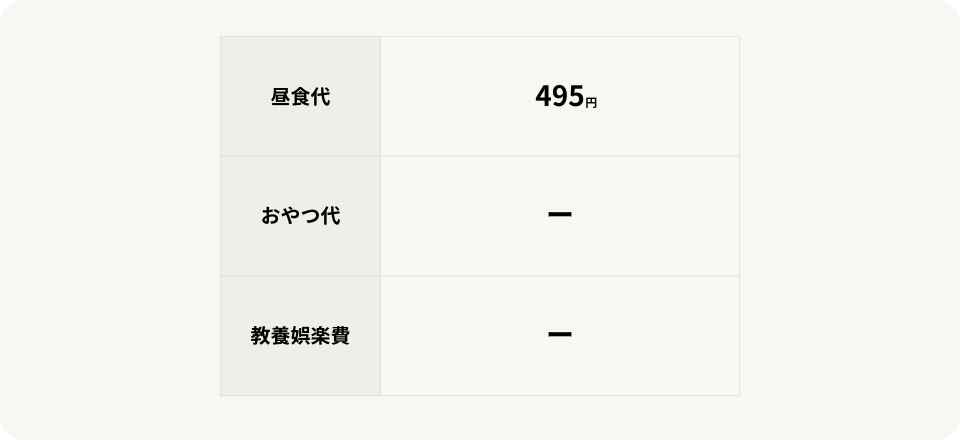Click the 代 character in 昼食代
960x440 pixels.
click(x=320, y=97)
